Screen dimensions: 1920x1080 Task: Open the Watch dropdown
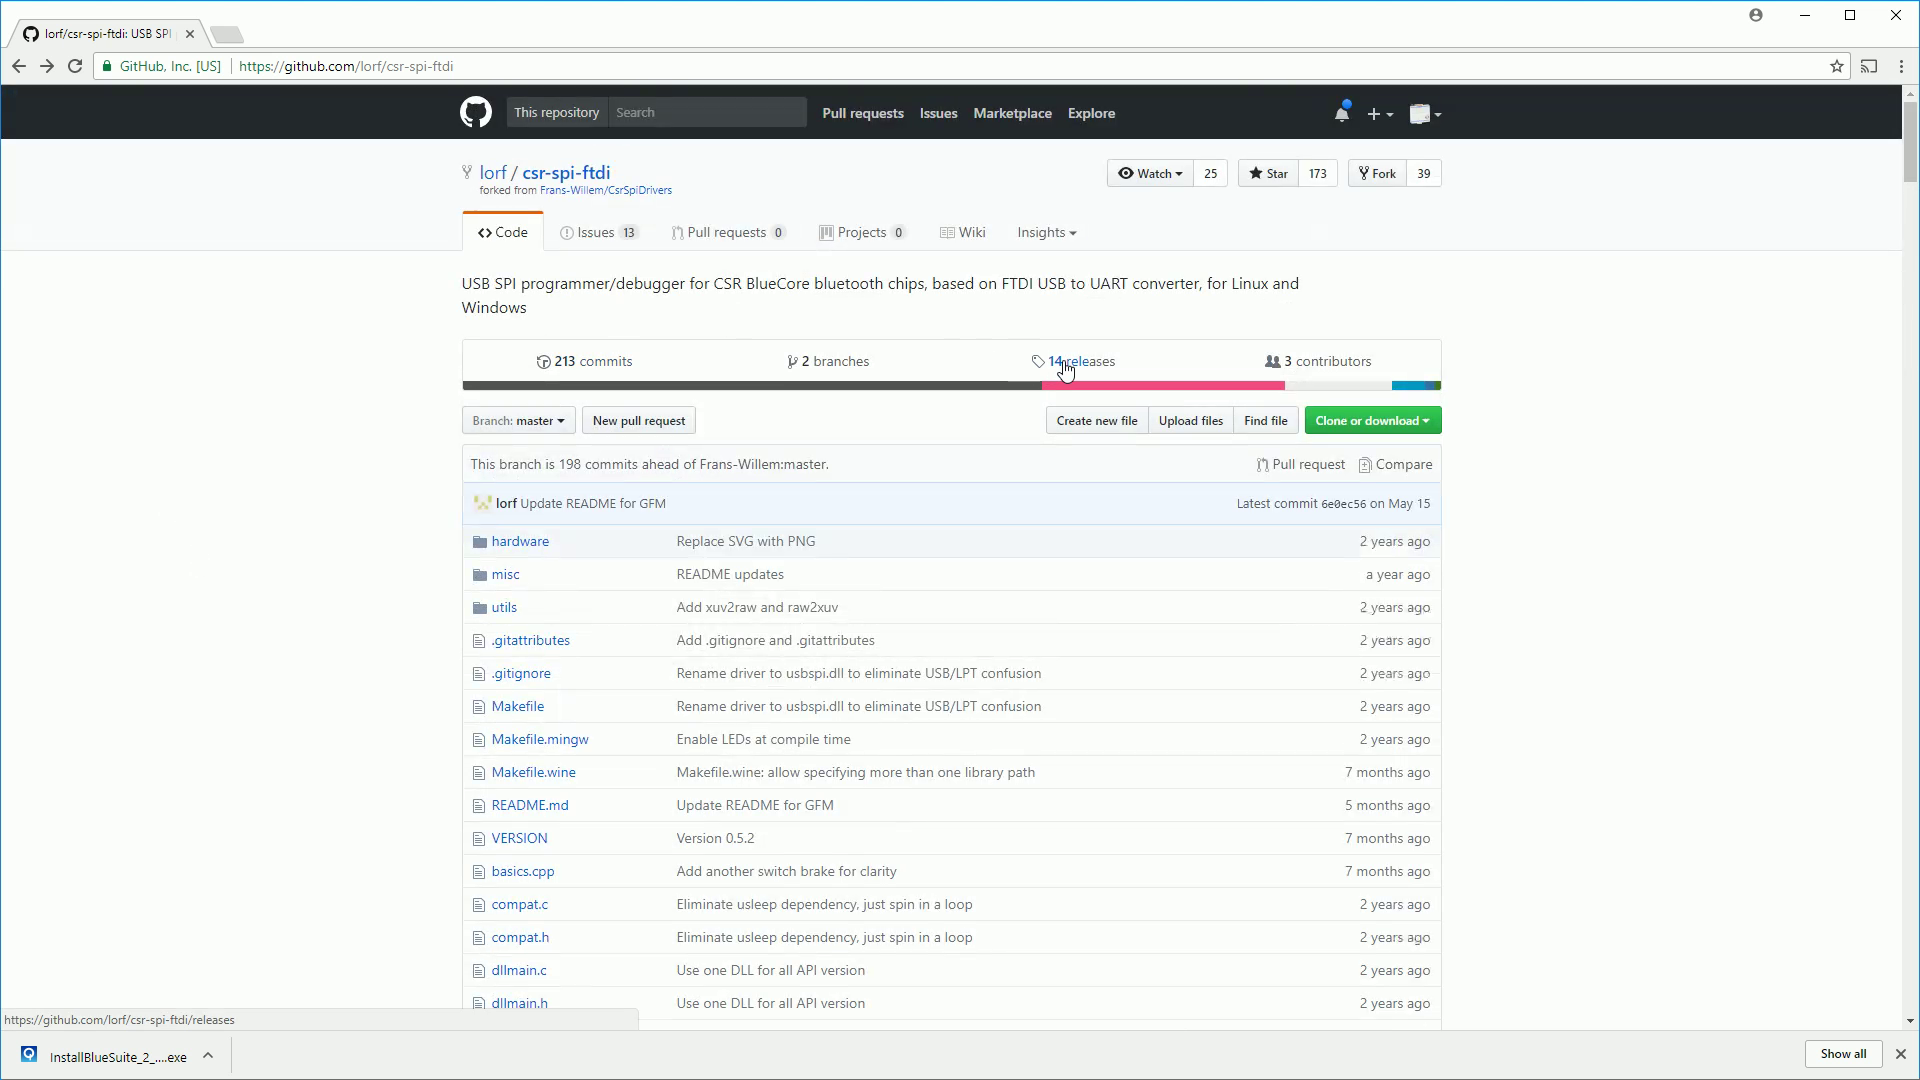point(1150,173)
